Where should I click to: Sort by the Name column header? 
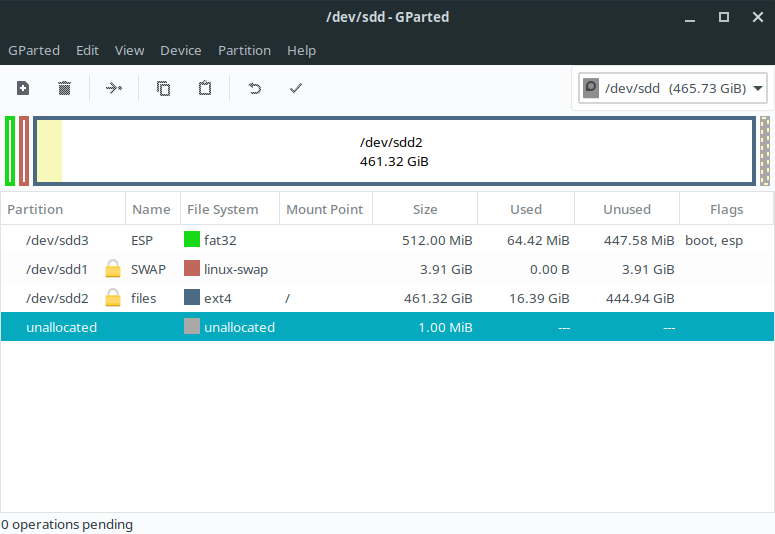coord(153,209)
